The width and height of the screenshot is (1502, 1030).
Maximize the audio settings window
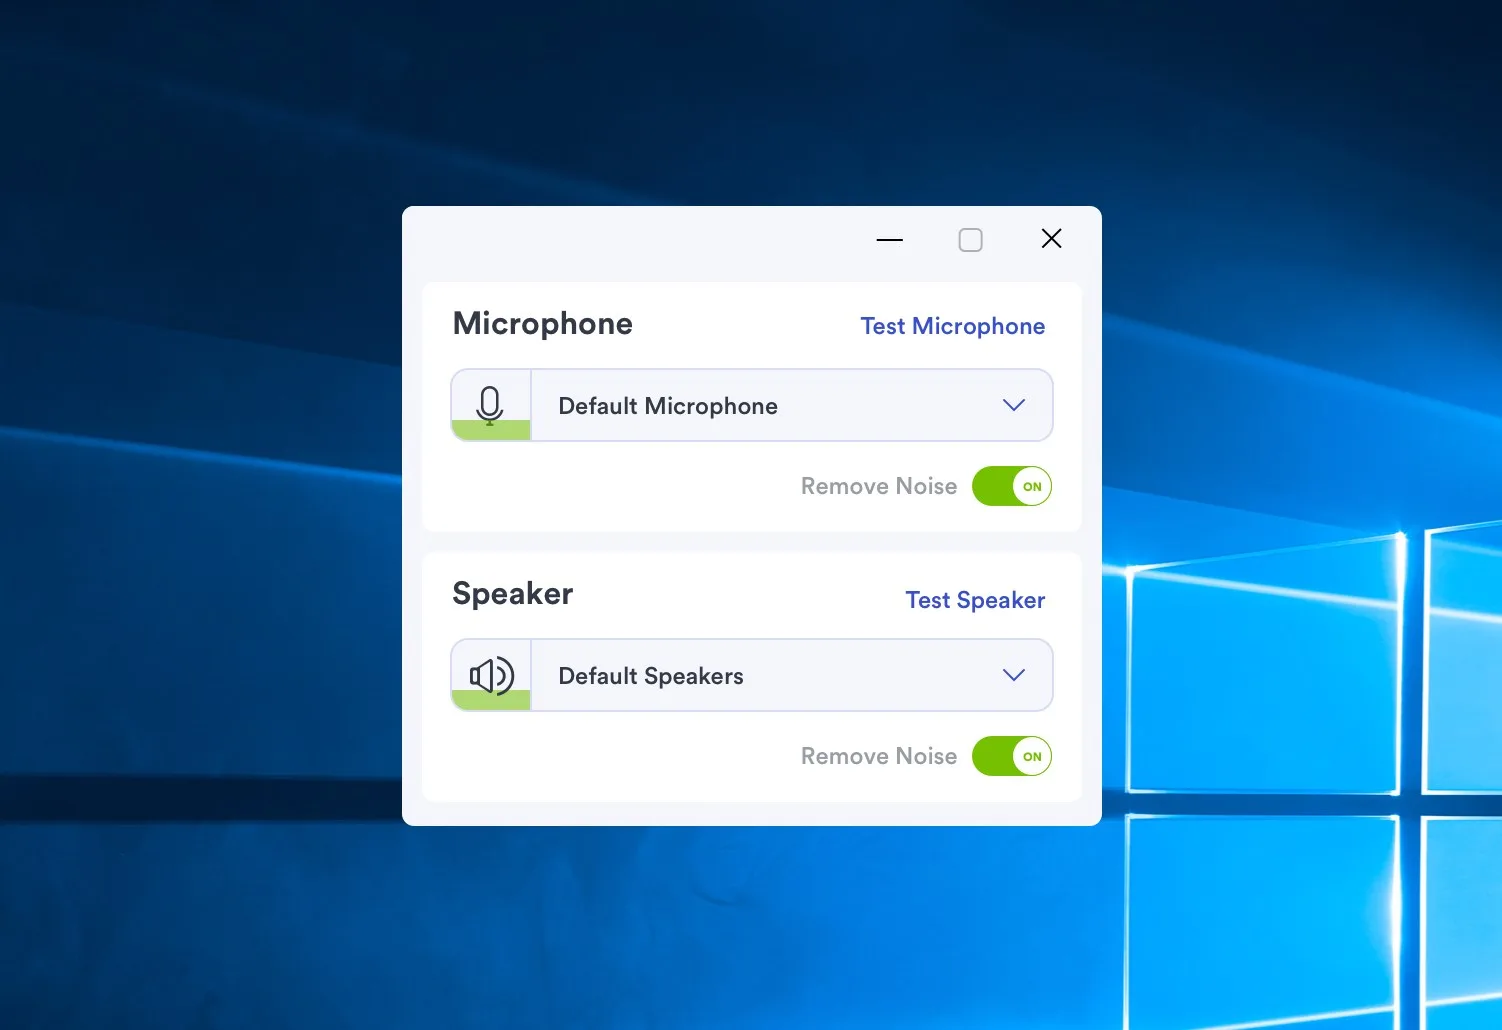point(970,240)
